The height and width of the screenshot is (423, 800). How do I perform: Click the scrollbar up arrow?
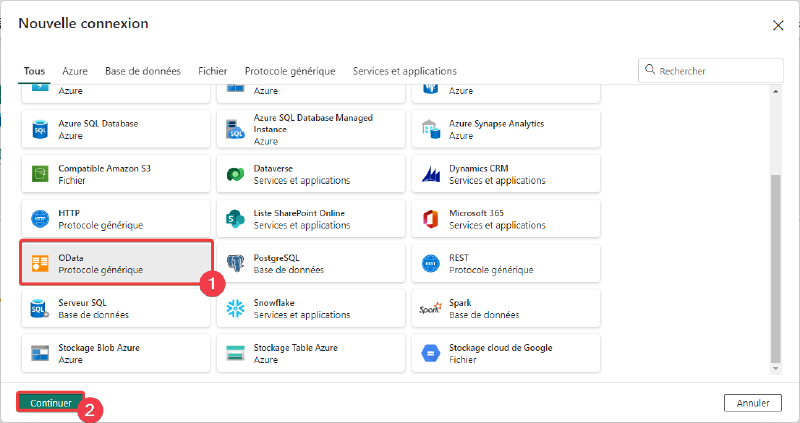coord(776,91)
